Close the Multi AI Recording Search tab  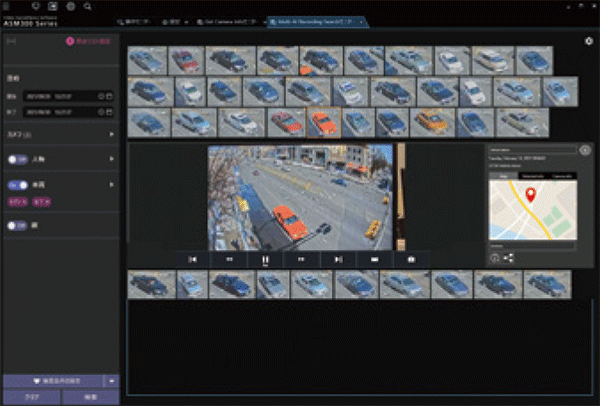tap(361, 22)
